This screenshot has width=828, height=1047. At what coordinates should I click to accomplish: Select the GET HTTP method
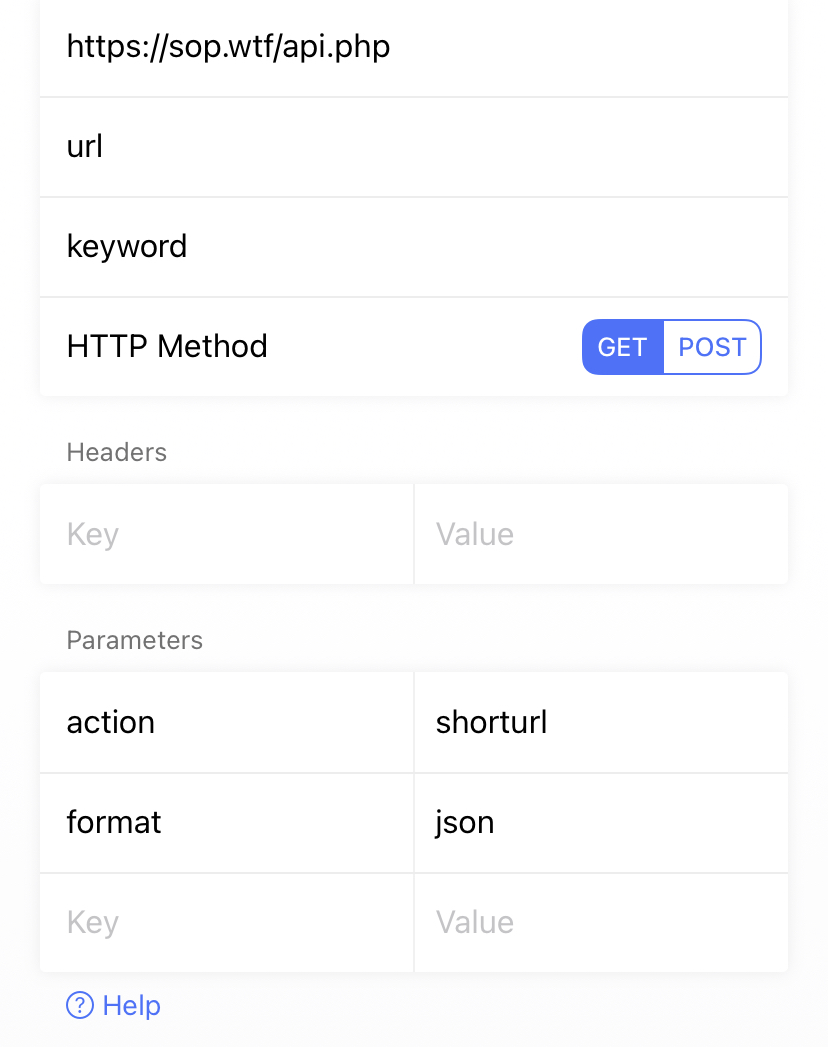tap(622, 347)
